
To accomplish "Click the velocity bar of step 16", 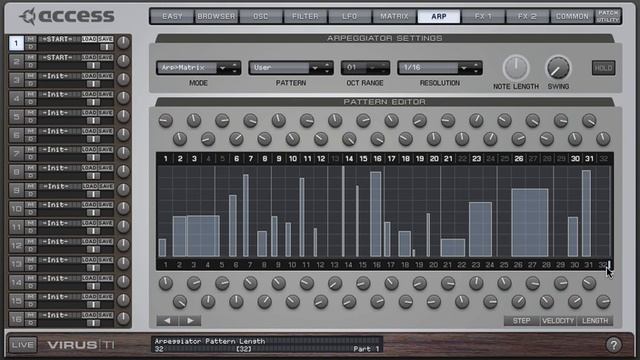I will pyautogui.click(x=376, y=214).
